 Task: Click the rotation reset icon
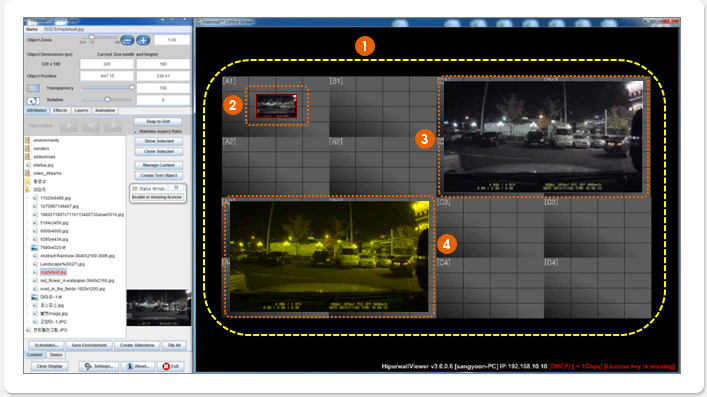point(33,101)
